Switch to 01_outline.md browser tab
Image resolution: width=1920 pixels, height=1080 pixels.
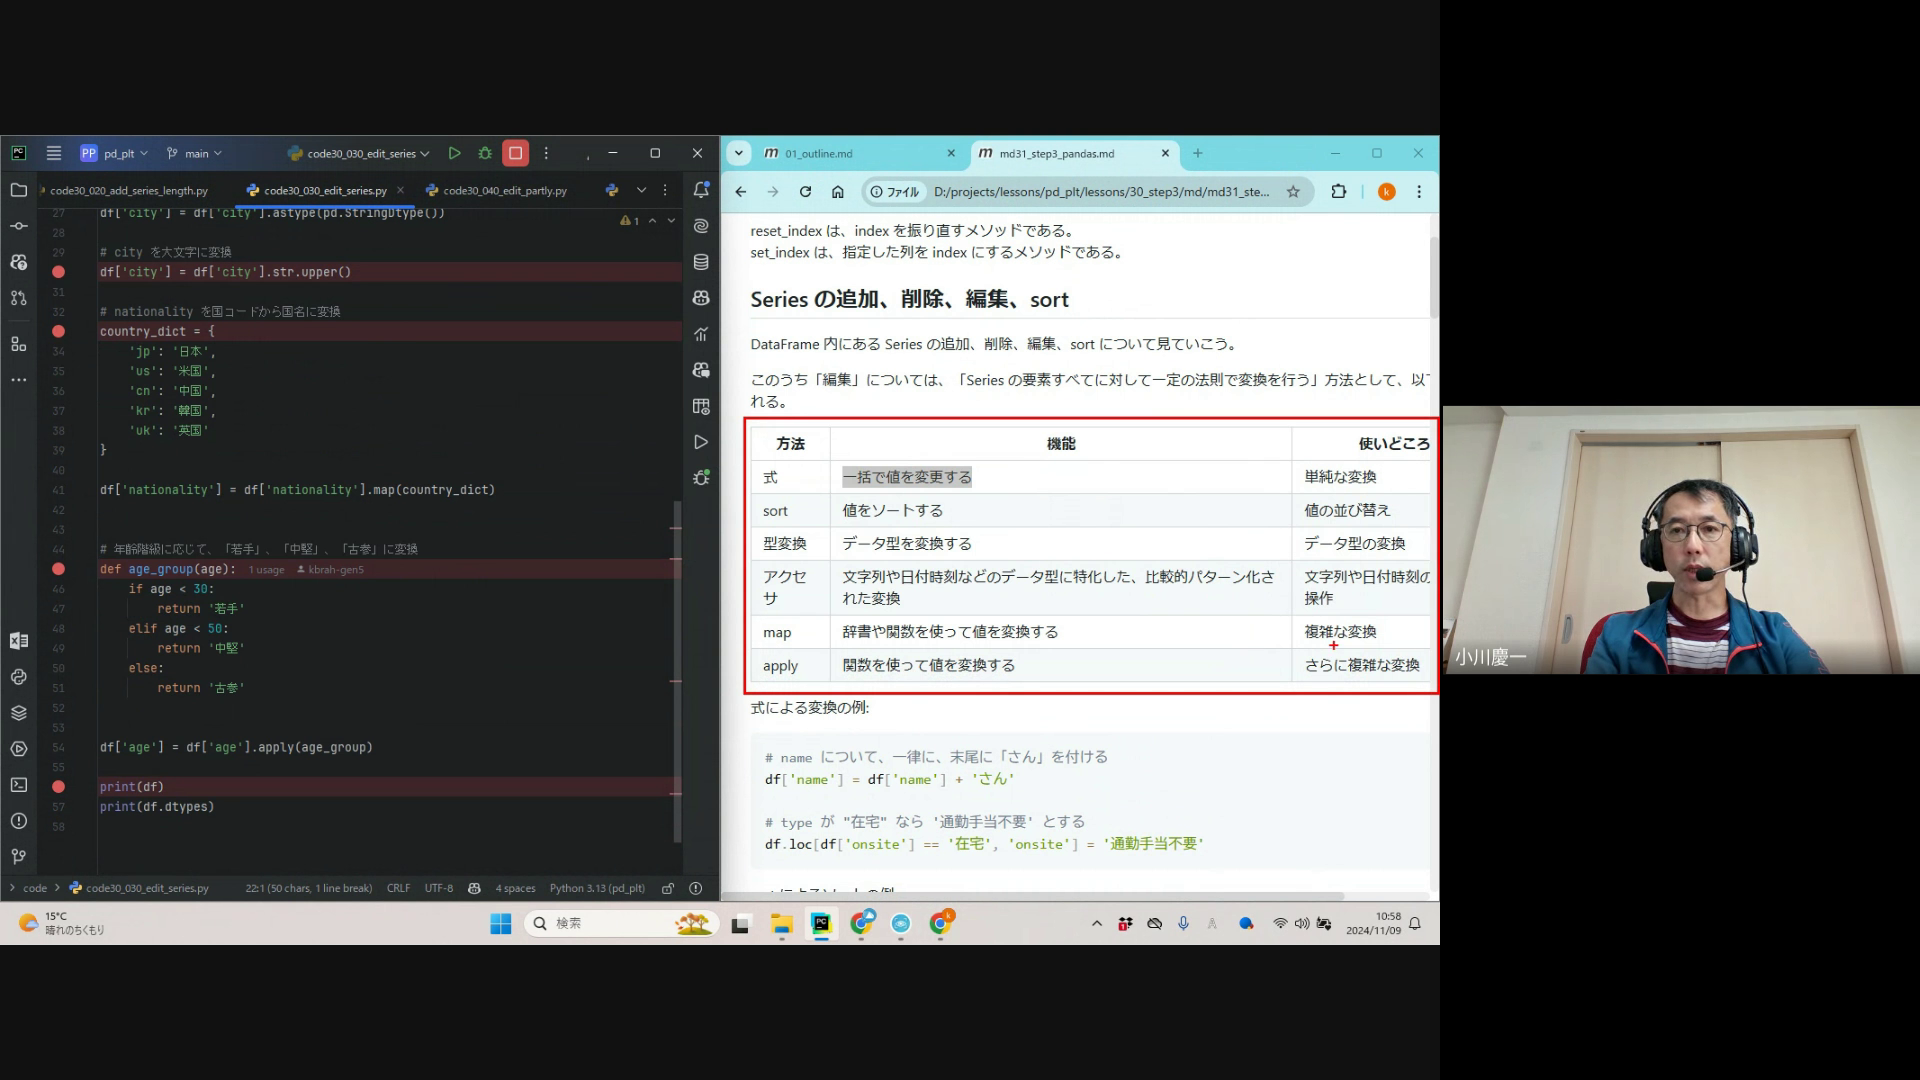[818, 153]
